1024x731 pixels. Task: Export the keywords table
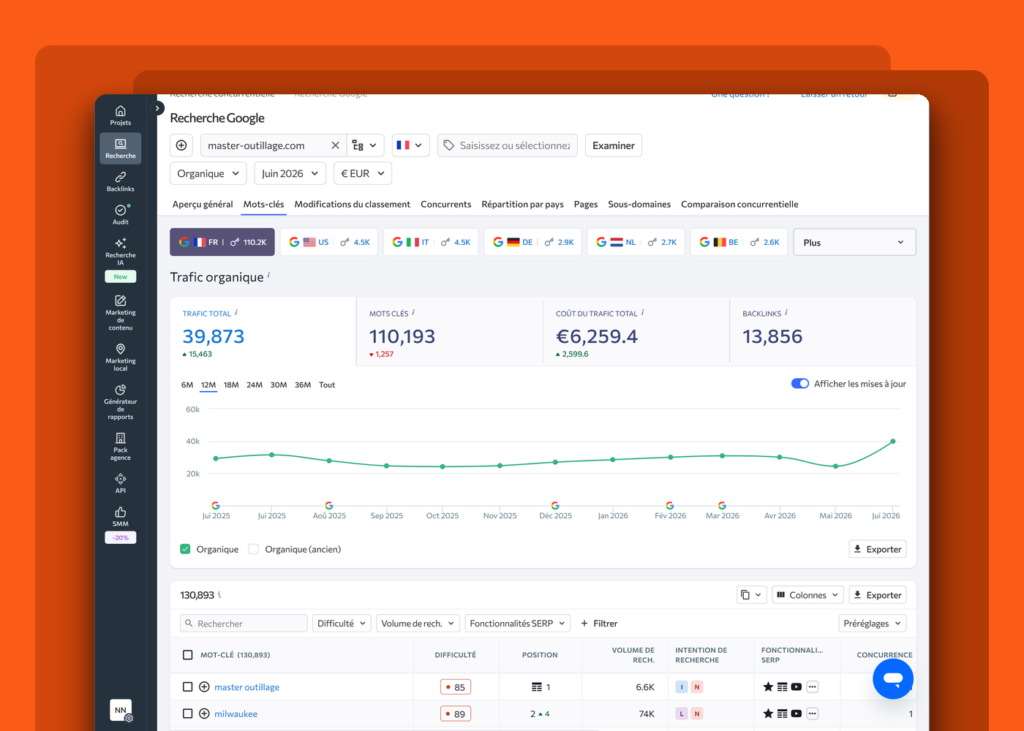click(x=878, y=595)
